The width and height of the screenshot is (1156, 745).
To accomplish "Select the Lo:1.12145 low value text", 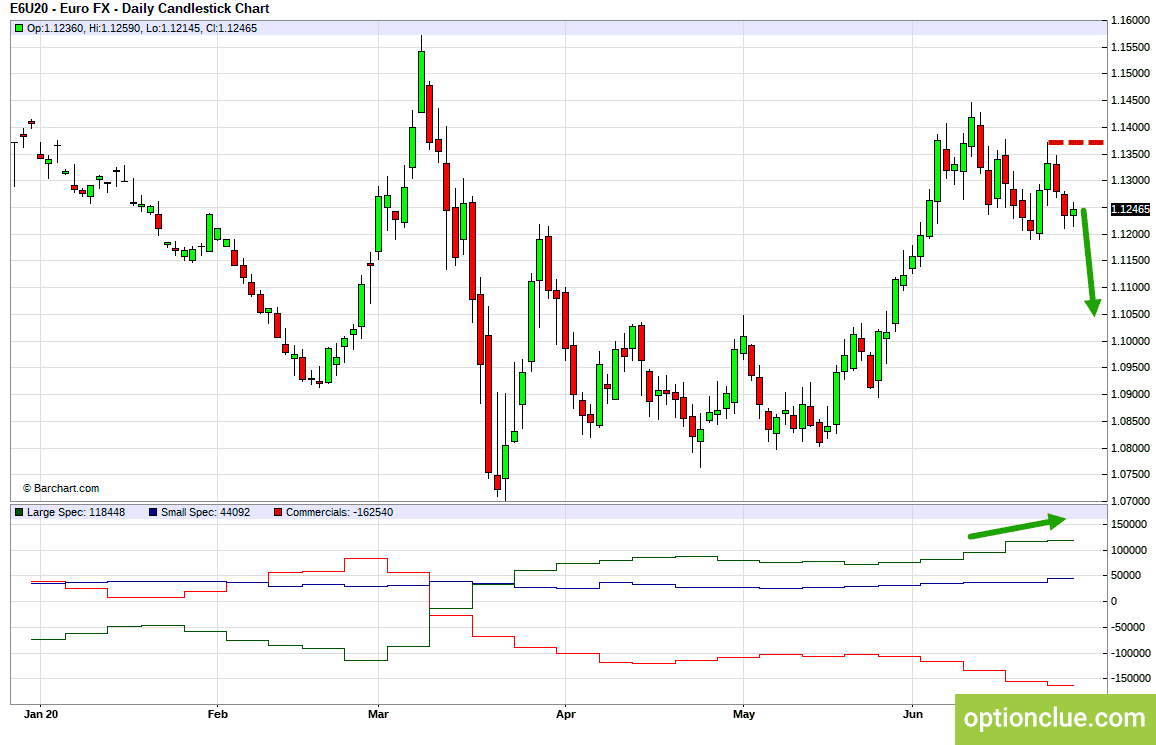I will click(172, 29).
